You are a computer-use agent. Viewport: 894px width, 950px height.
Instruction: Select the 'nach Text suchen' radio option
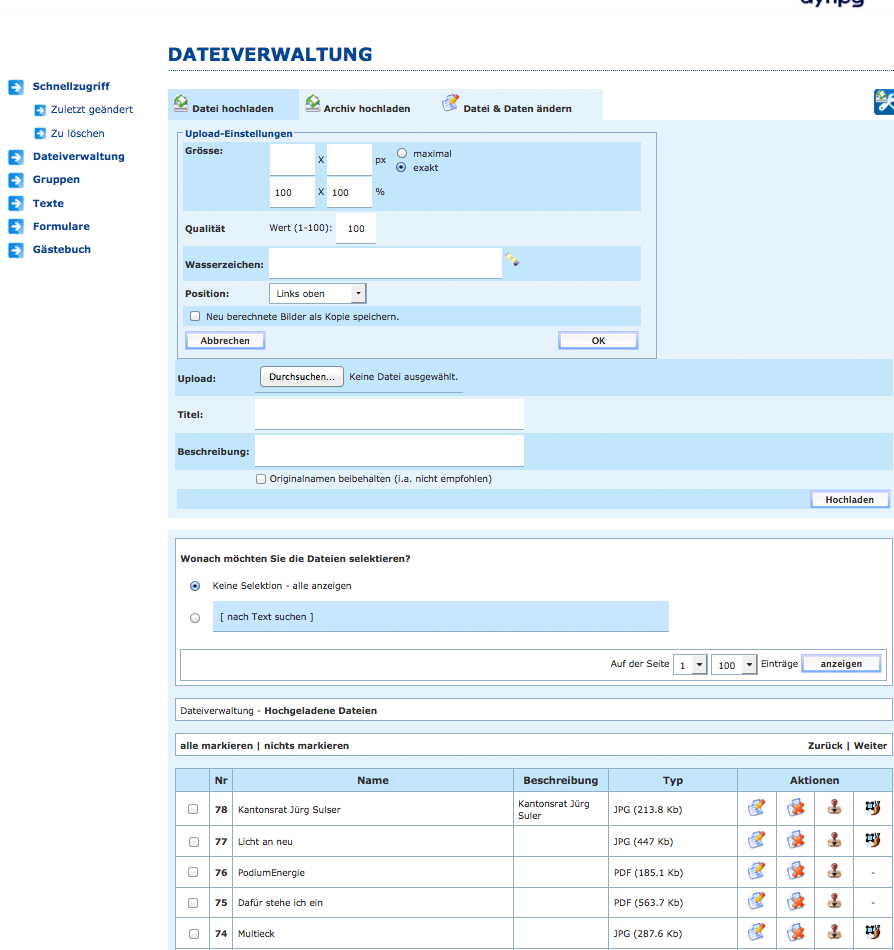(195, 618)
